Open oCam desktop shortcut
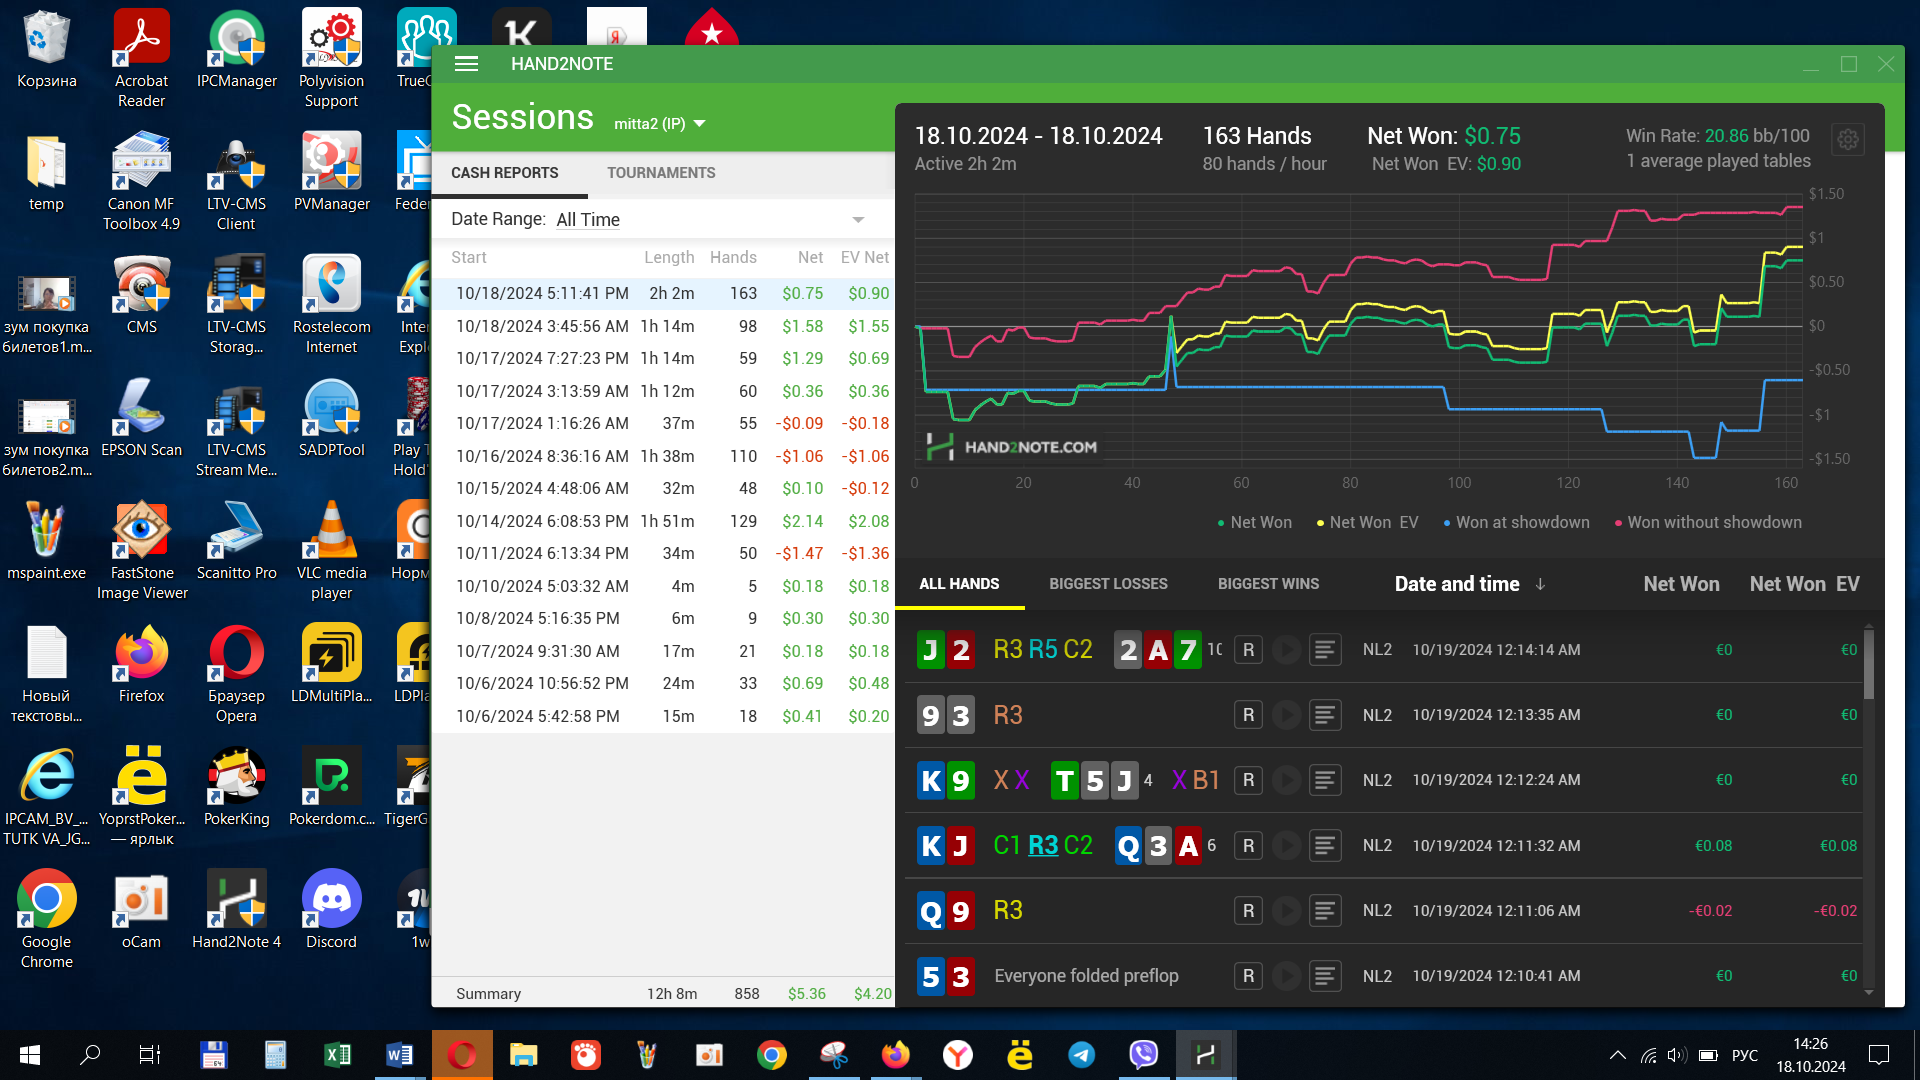Image resolution: width=1920 pixels, height=1080 pixels. pyautogui.click(x=141, y=909)
